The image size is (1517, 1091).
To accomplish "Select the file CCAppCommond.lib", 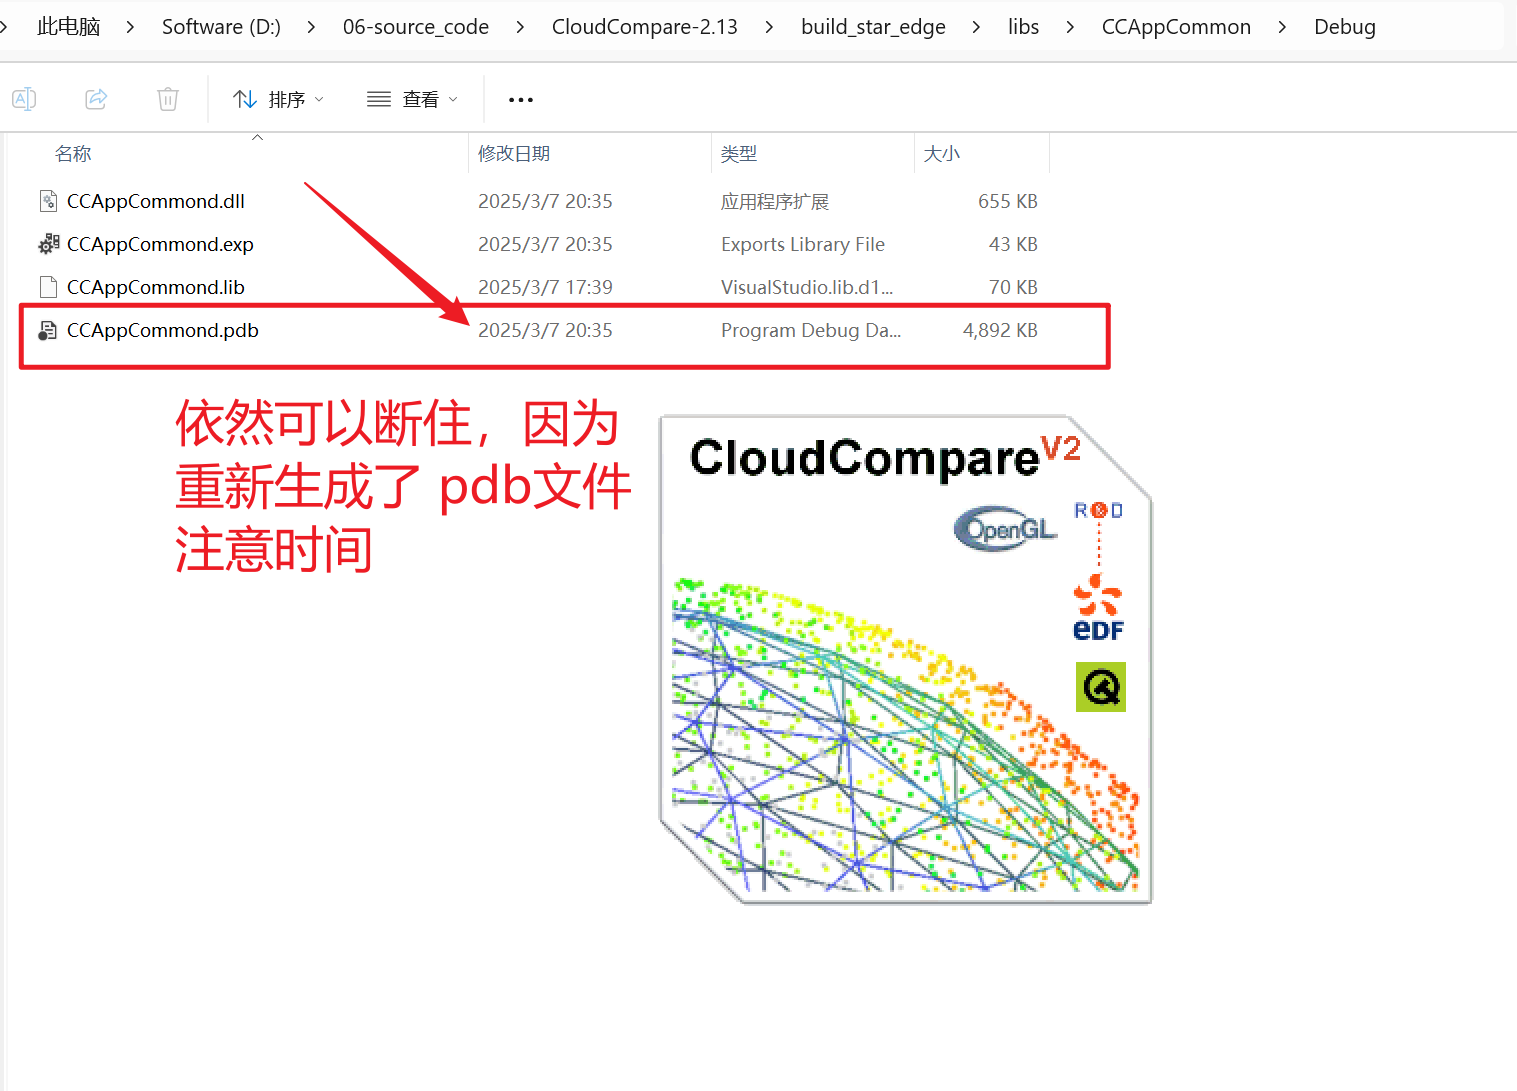I will click(x=156, y=287).
